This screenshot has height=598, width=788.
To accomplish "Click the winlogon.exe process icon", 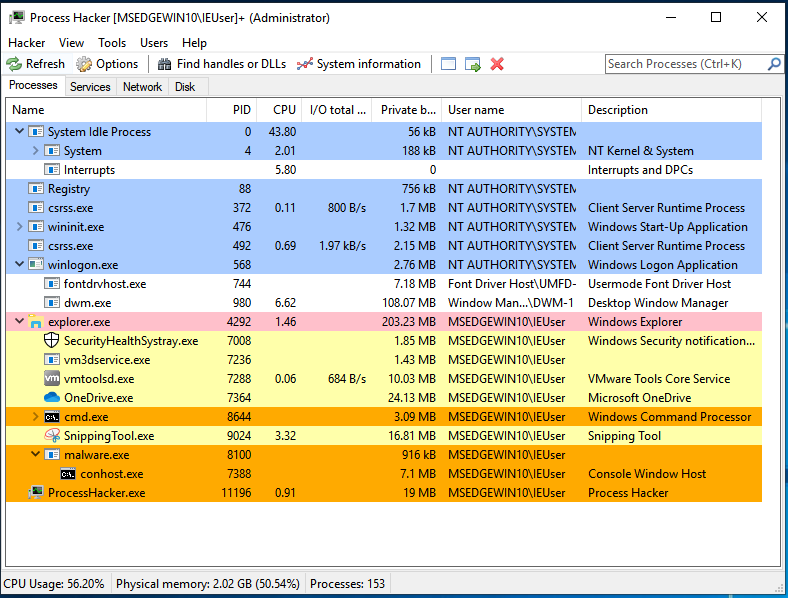I will pos(36,264).
